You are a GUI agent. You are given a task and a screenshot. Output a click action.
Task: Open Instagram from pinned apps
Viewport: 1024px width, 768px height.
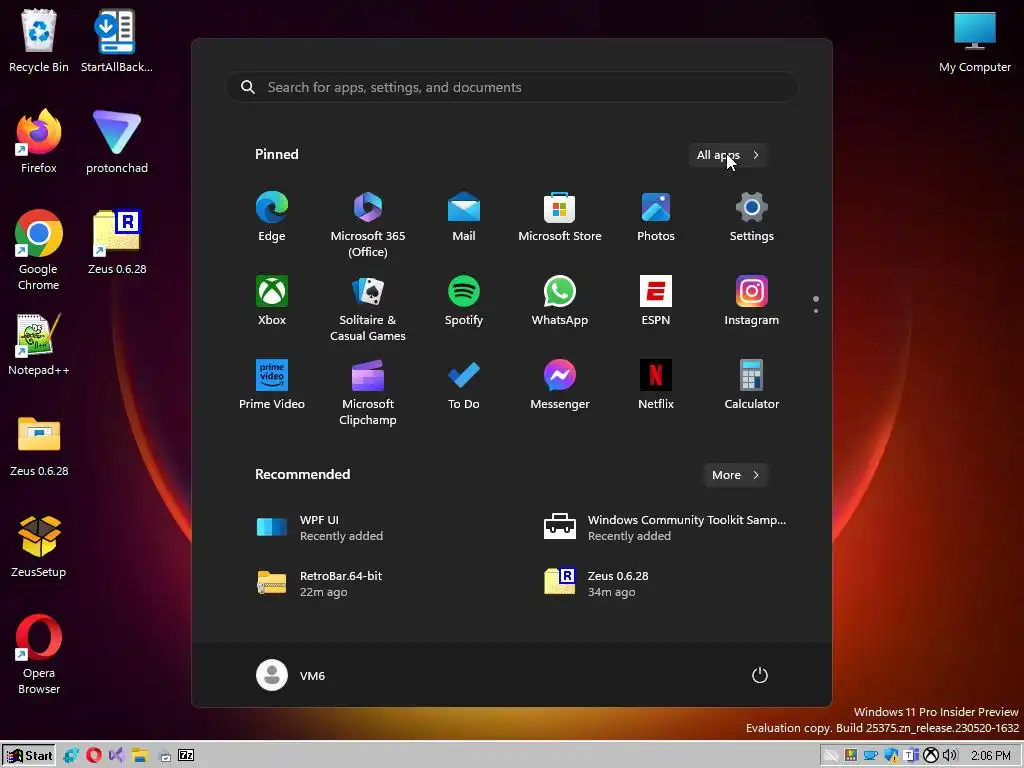click(752, 301)
